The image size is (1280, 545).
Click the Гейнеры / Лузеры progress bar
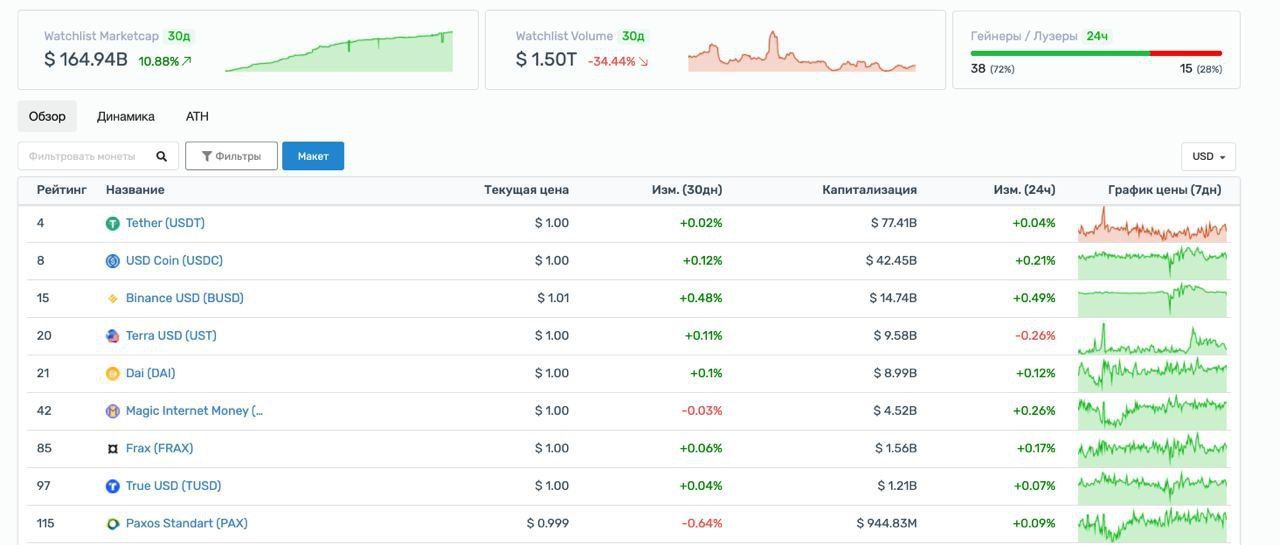point(1096,53)
